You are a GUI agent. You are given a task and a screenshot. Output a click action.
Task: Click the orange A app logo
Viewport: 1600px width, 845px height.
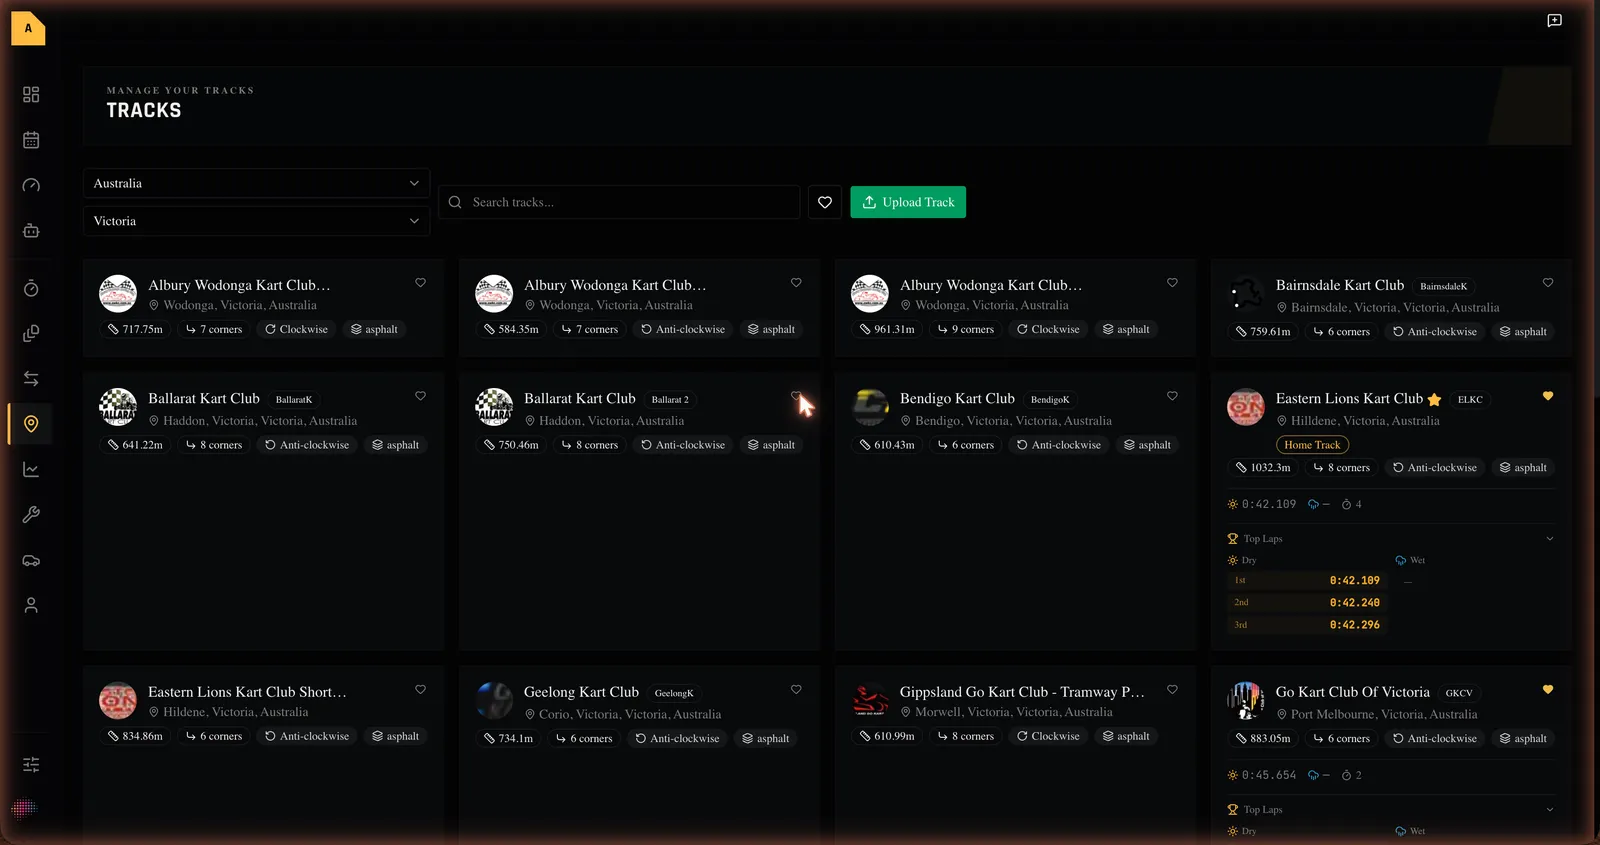28,28
